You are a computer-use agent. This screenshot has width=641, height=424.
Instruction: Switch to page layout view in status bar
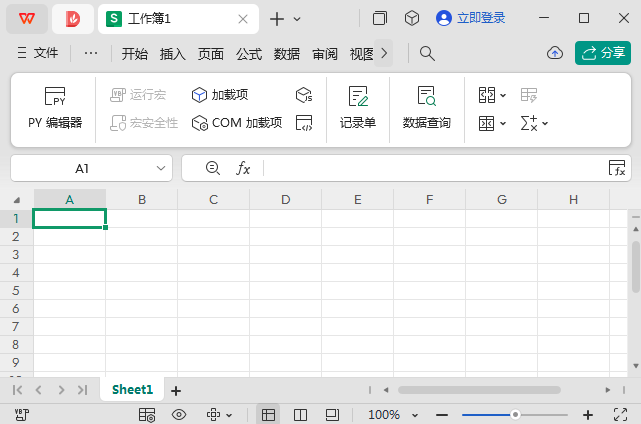301,414
